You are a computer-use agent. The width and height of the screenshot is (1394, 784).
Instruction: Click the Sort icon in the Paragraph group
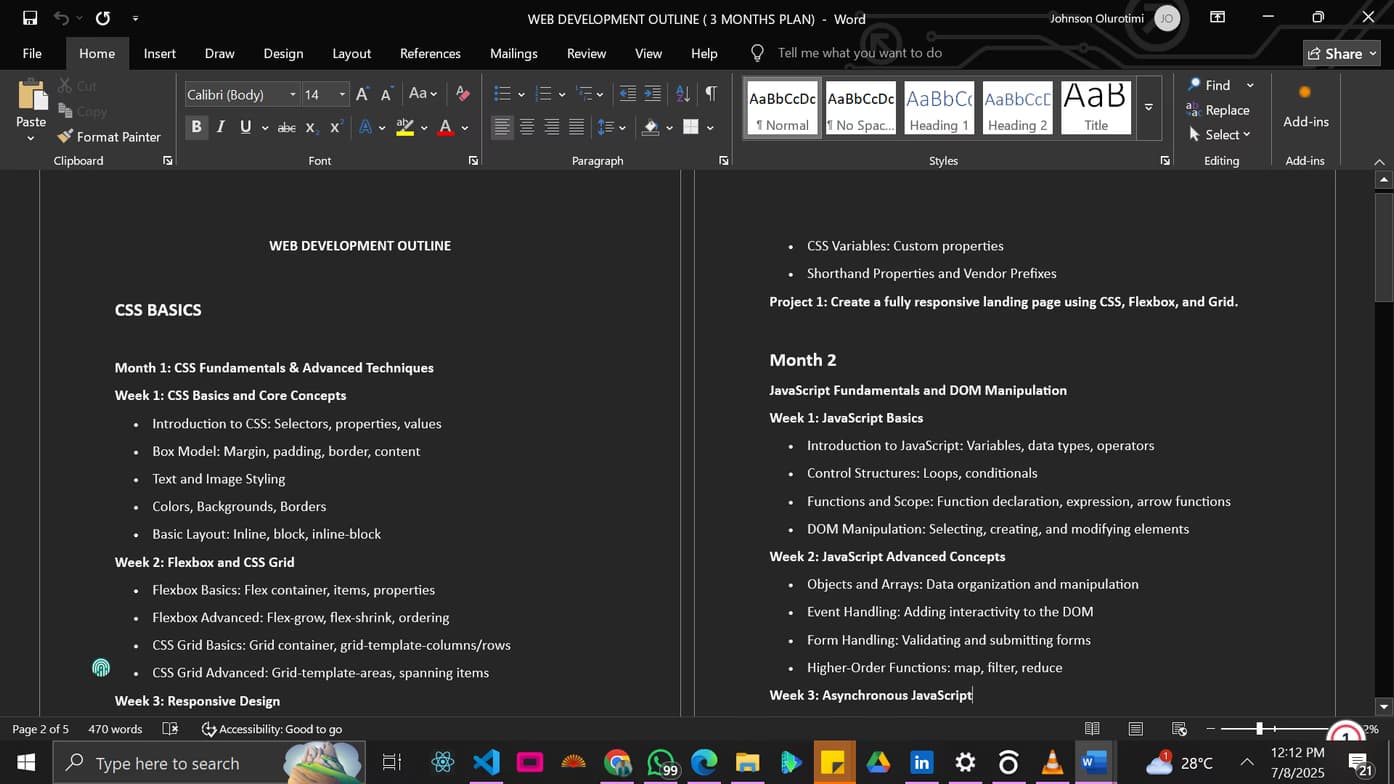click(682, 93)
